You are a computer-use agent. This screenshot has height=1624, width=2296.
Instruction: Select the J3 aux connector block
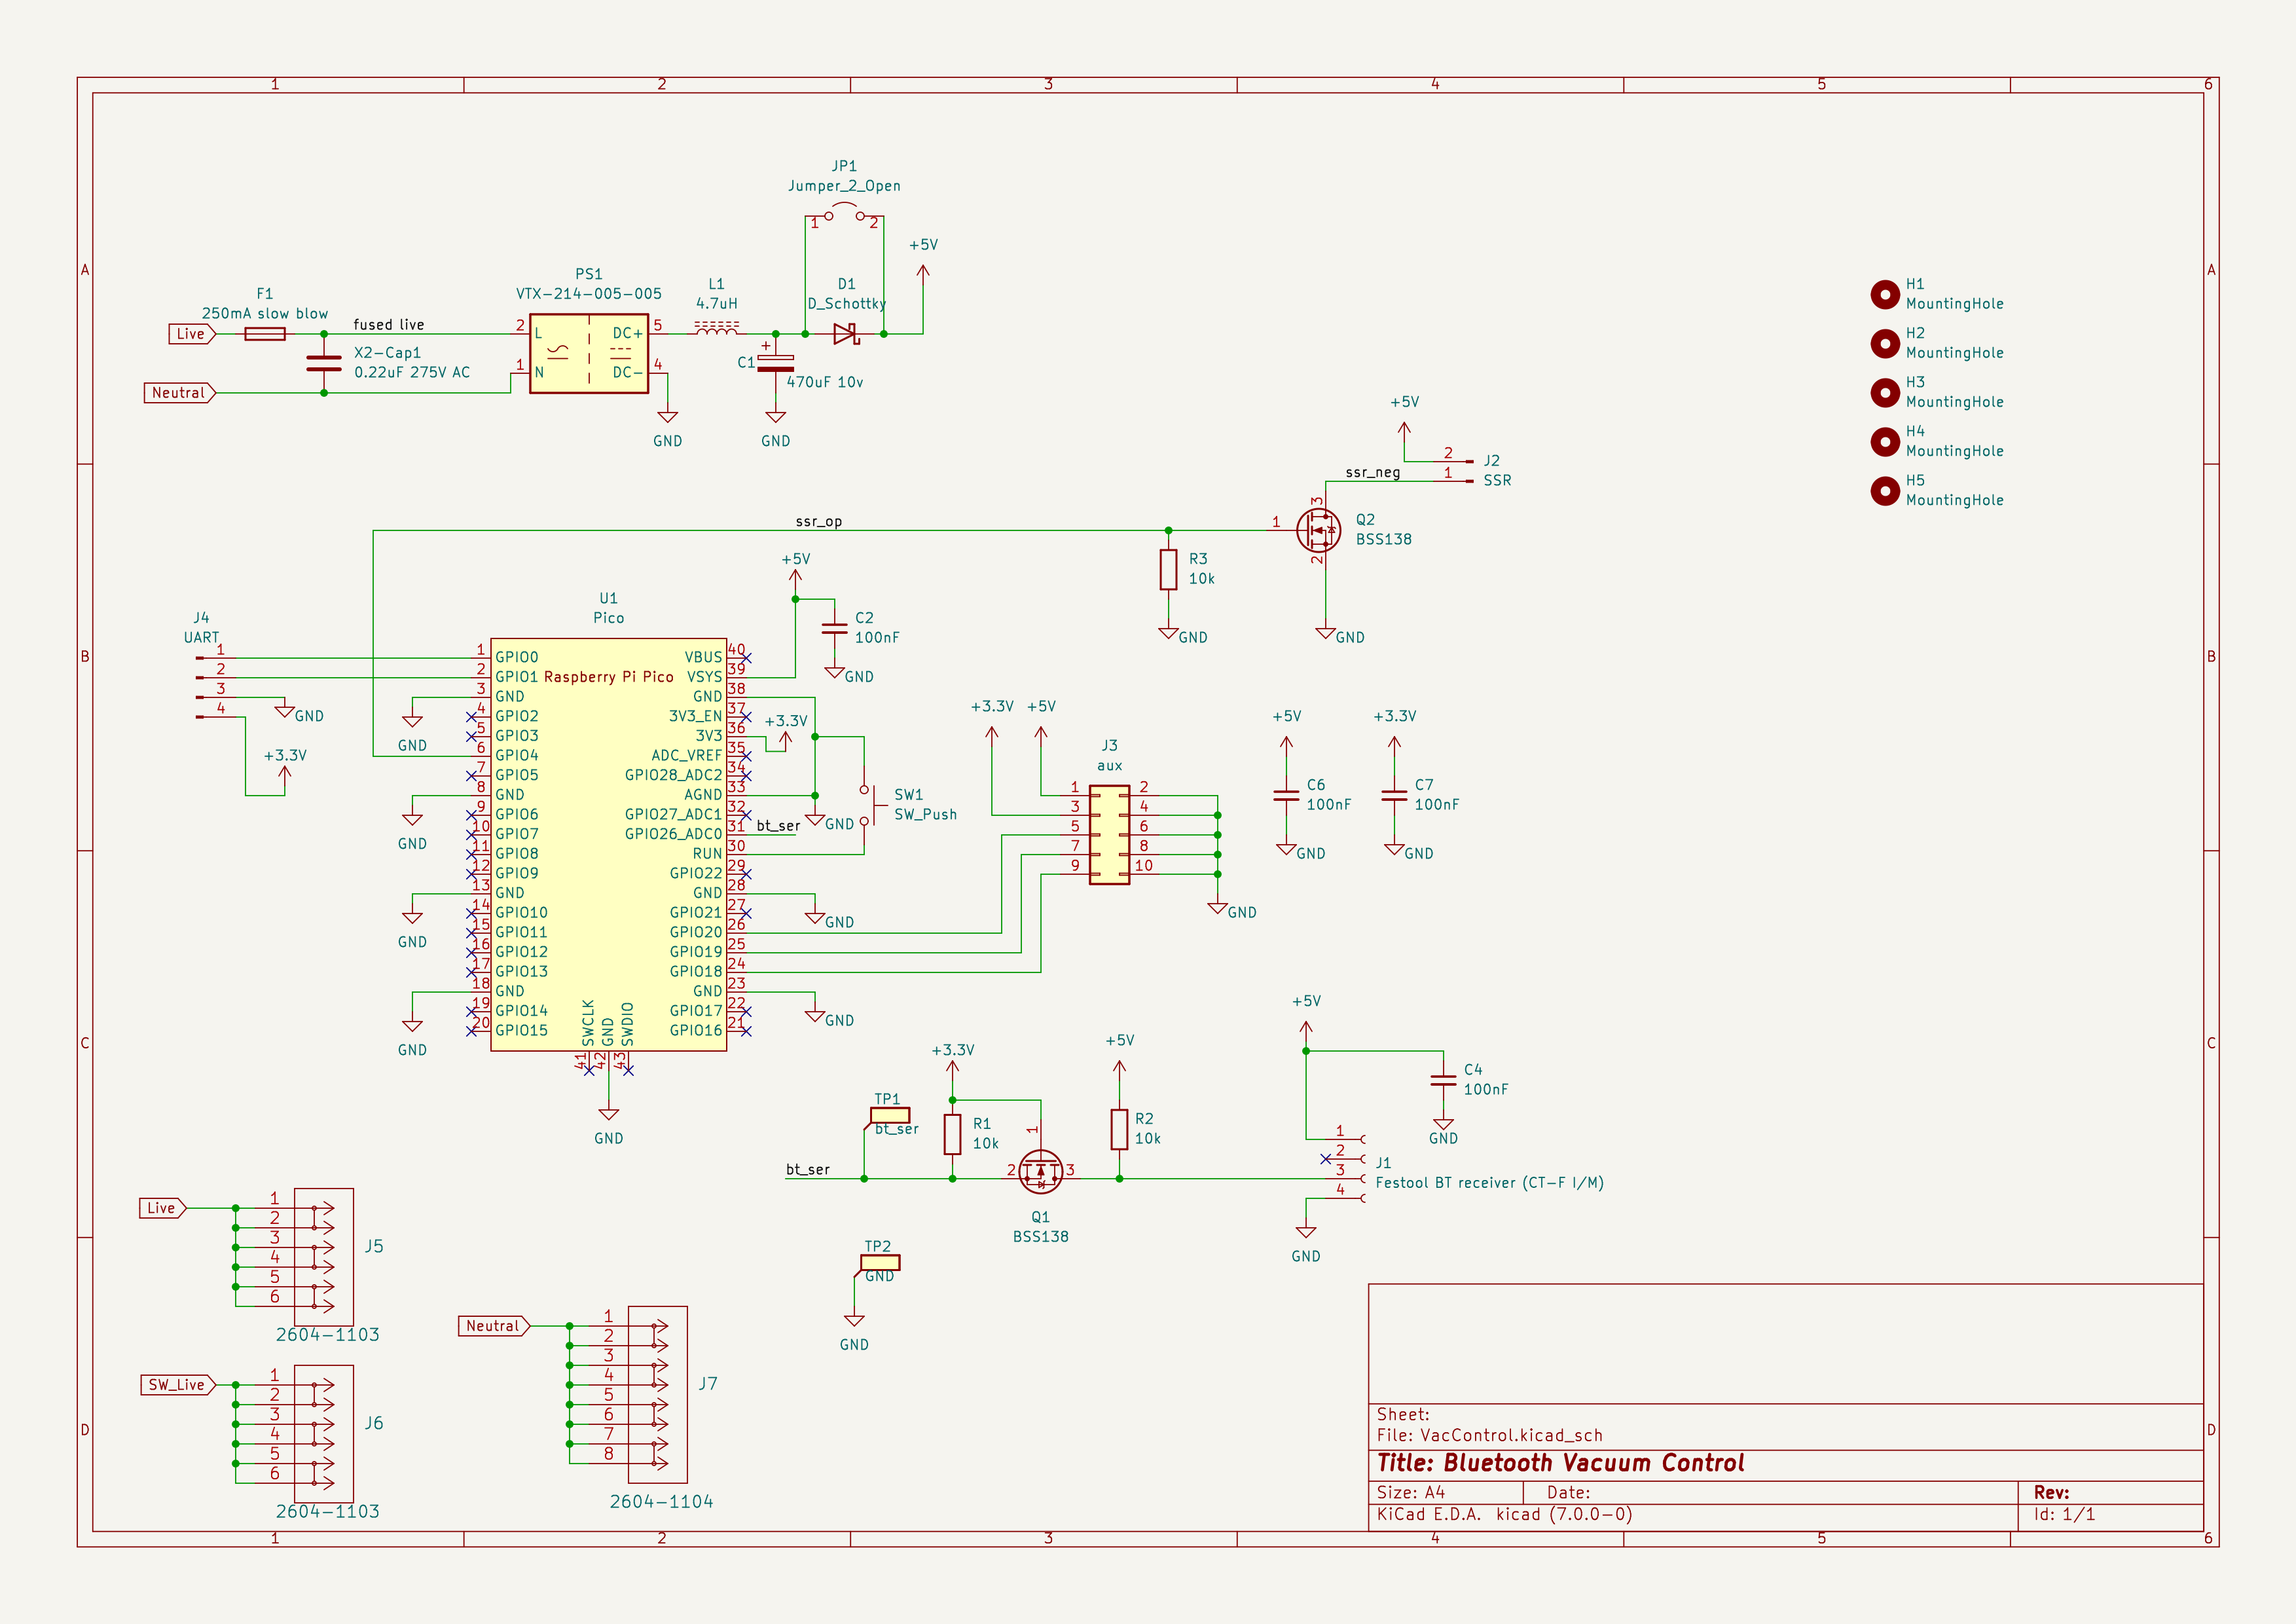click(1109, 835)
